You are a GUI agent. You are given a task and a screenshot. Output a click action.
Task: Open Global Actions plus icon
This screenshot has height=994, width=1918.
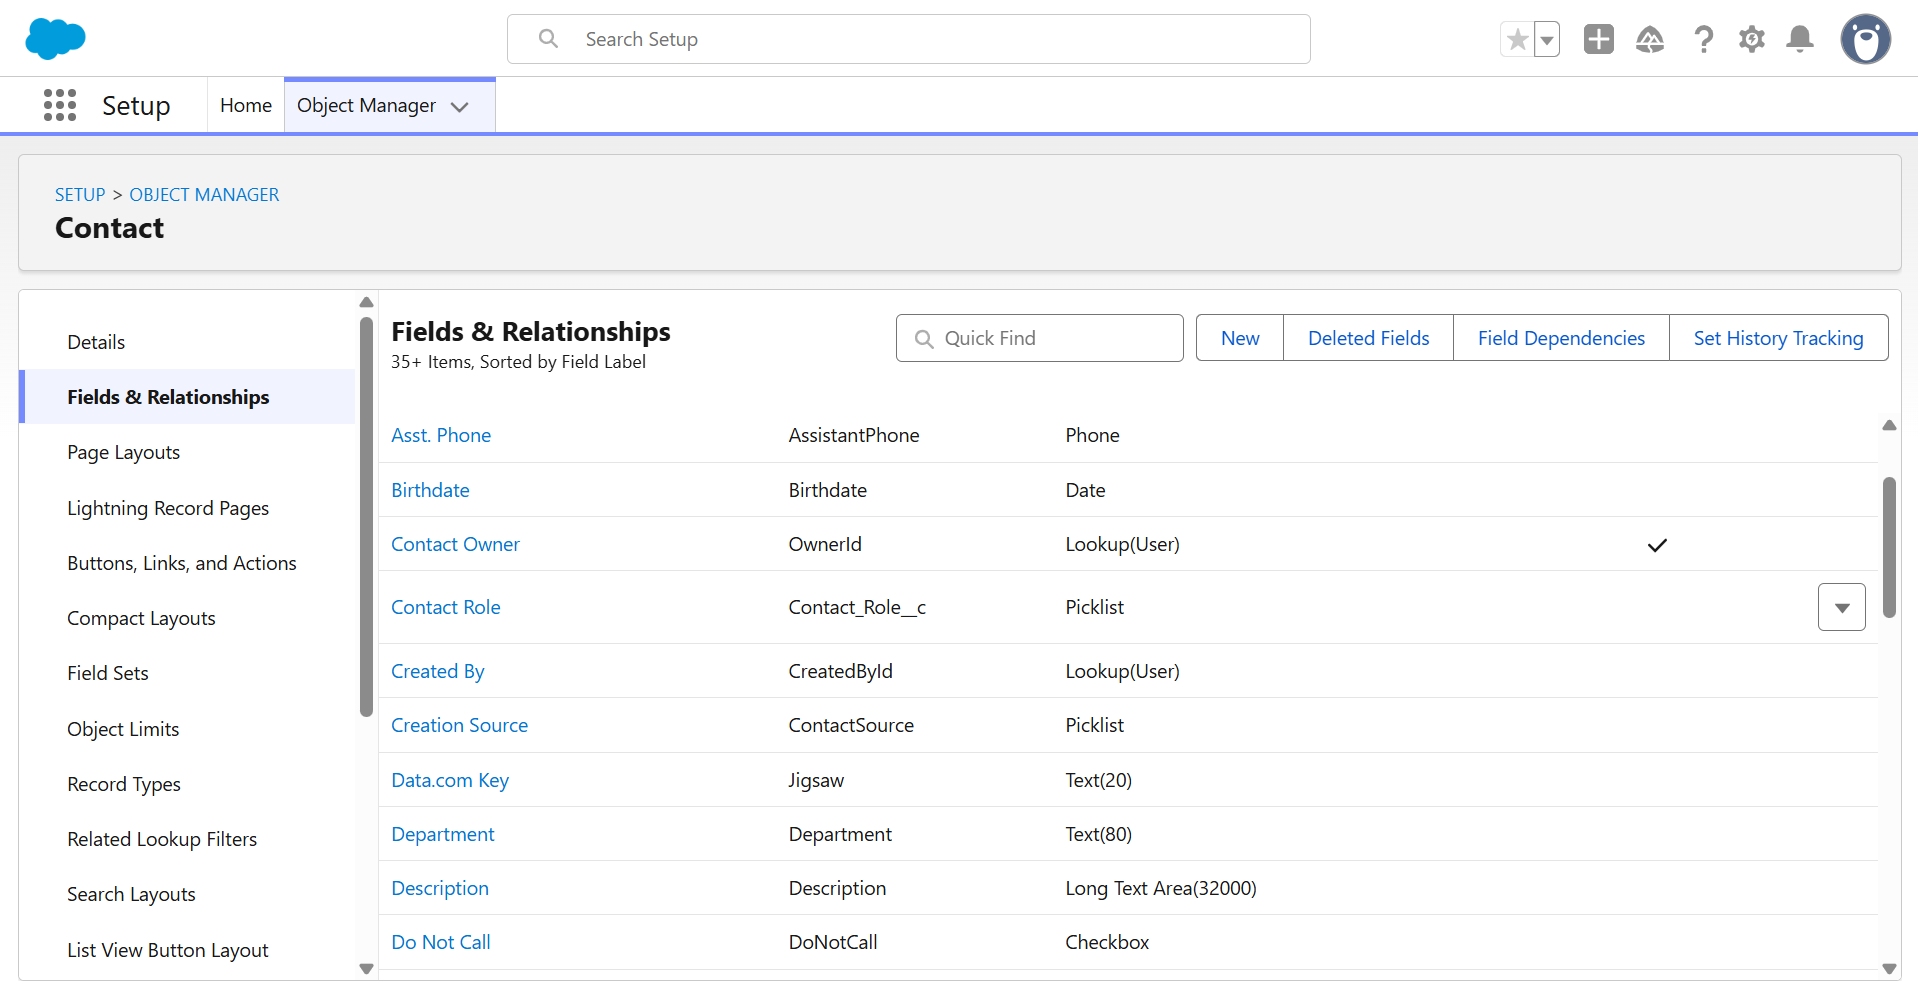pyautogui.click(x=1599, y=39)
